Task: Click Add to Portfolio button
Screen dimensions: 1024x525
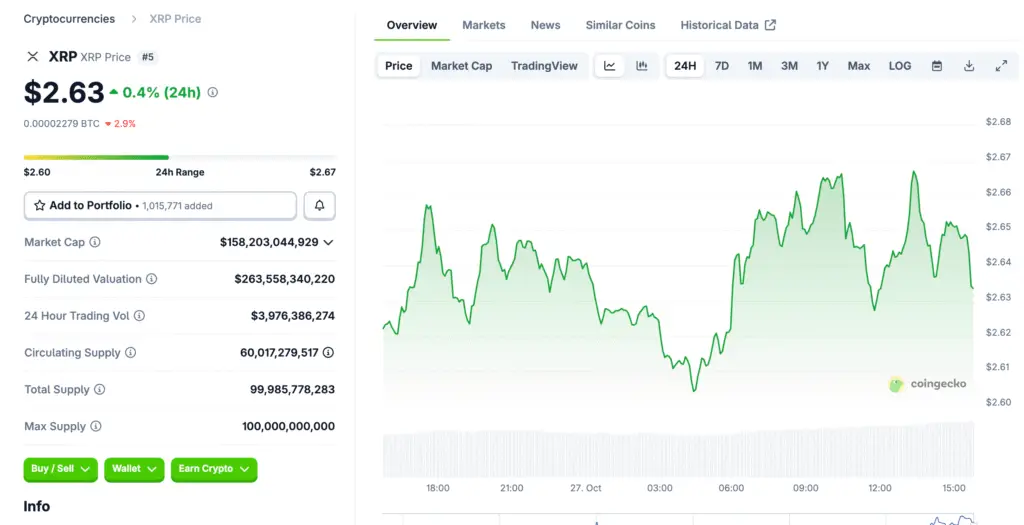Action: [160, 205]
